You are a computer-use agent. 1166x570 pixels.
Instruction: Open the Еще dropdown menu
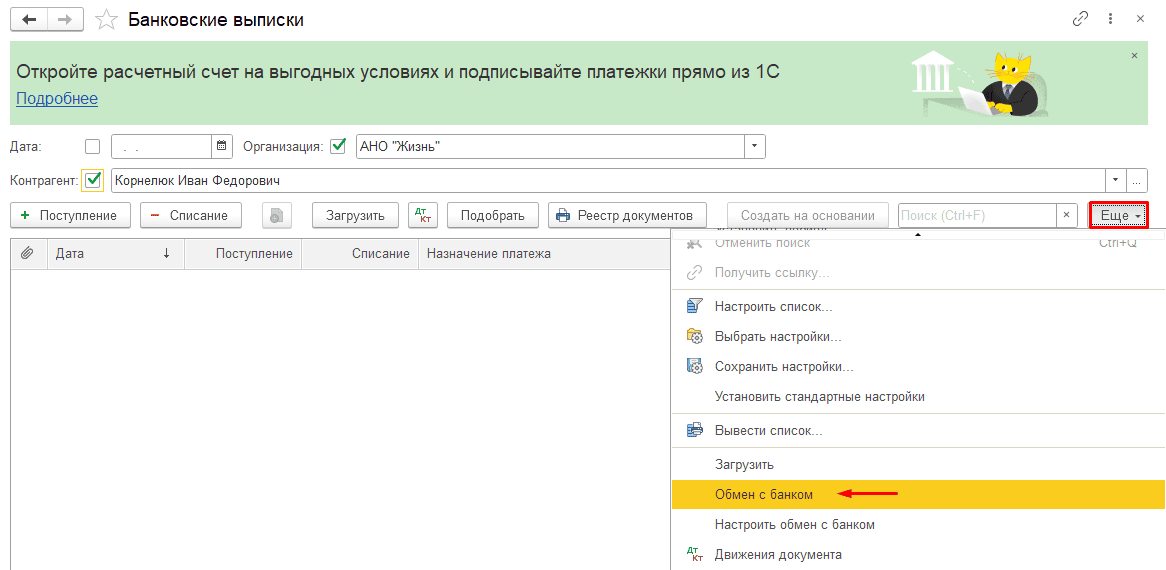(1118, 215)
